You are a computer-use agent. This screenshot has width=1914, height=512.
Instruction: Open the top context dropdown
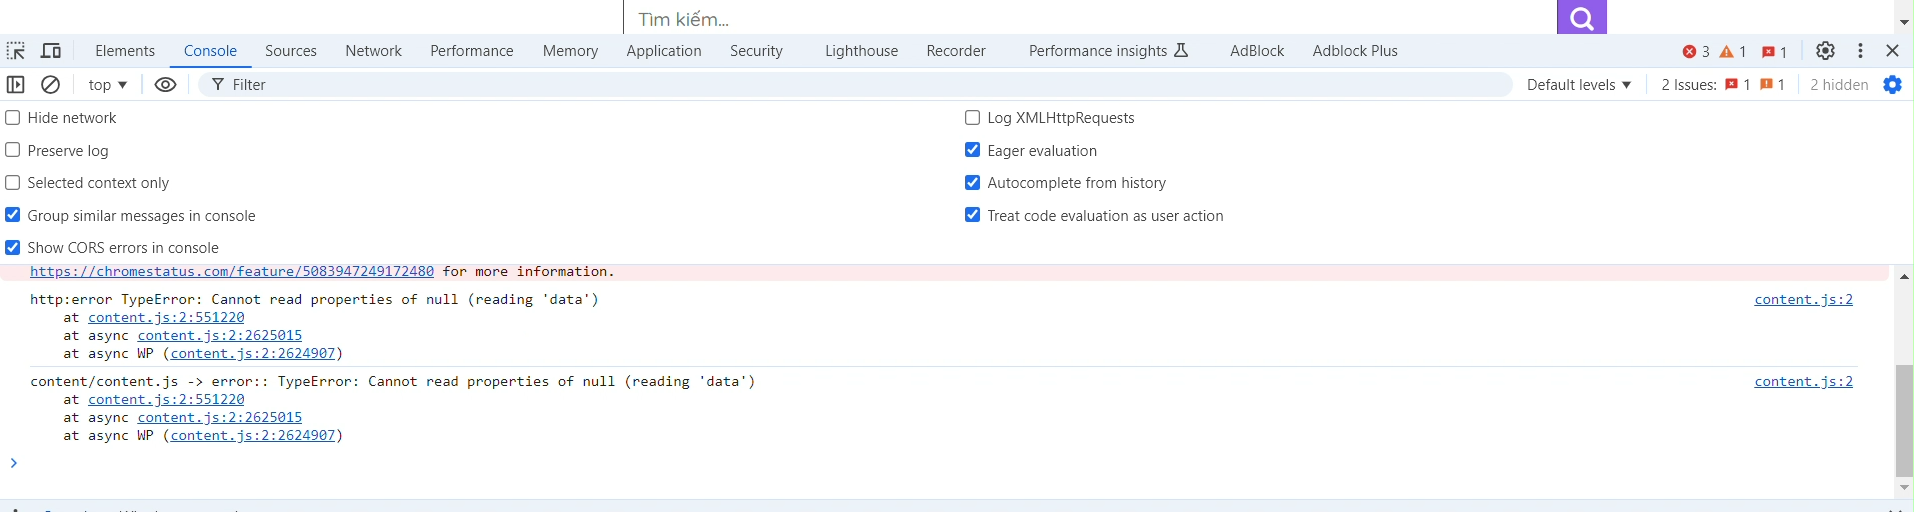tap(108, 85)
